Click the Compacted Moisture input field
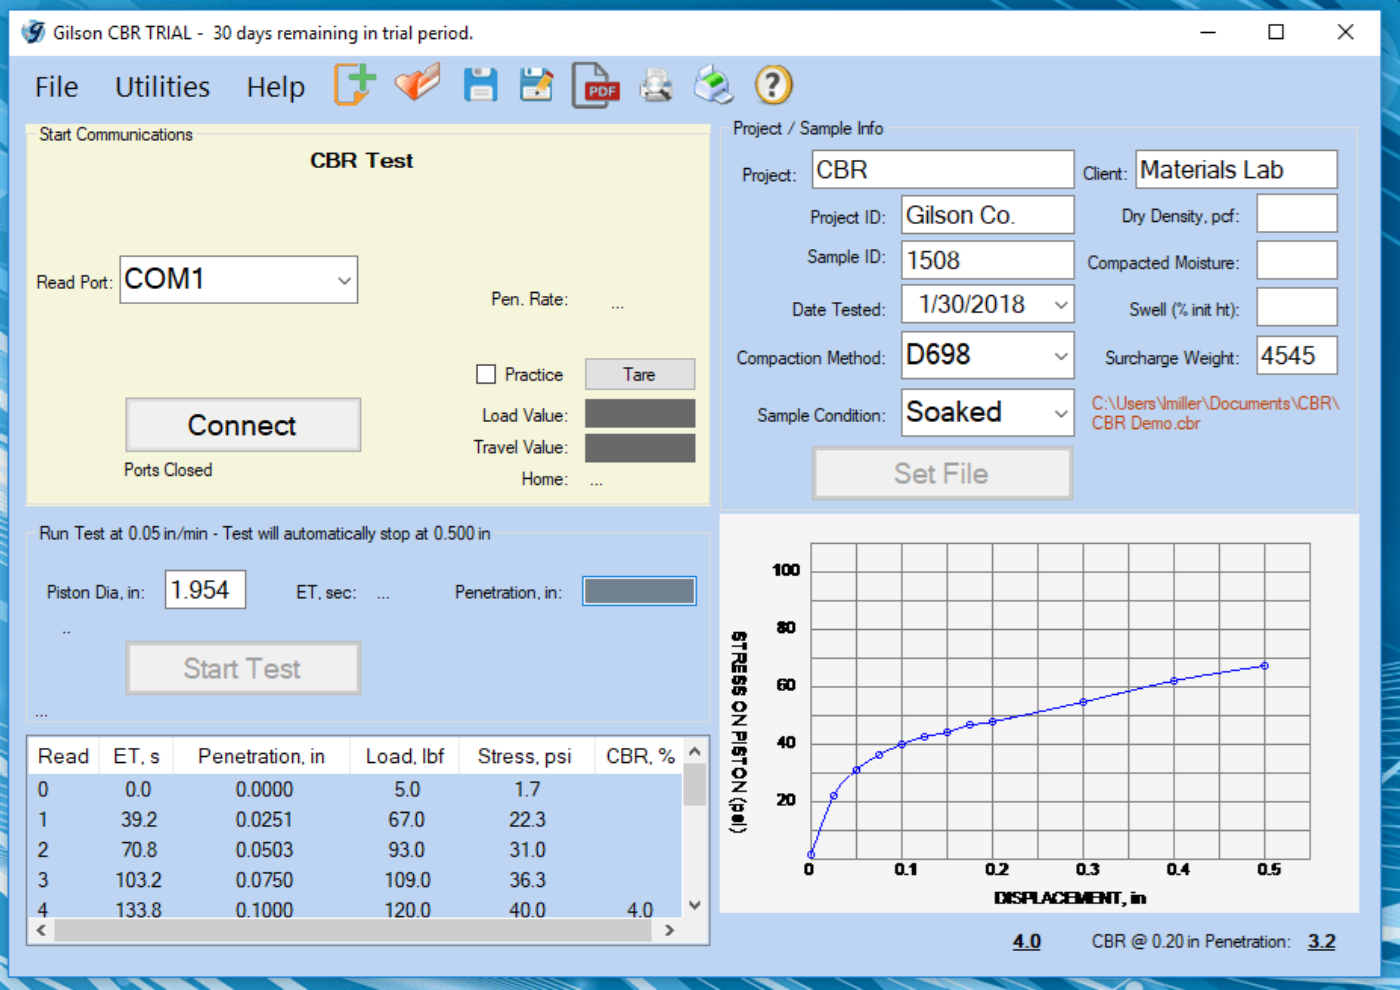1400x990 pixels. (1297, 261)
